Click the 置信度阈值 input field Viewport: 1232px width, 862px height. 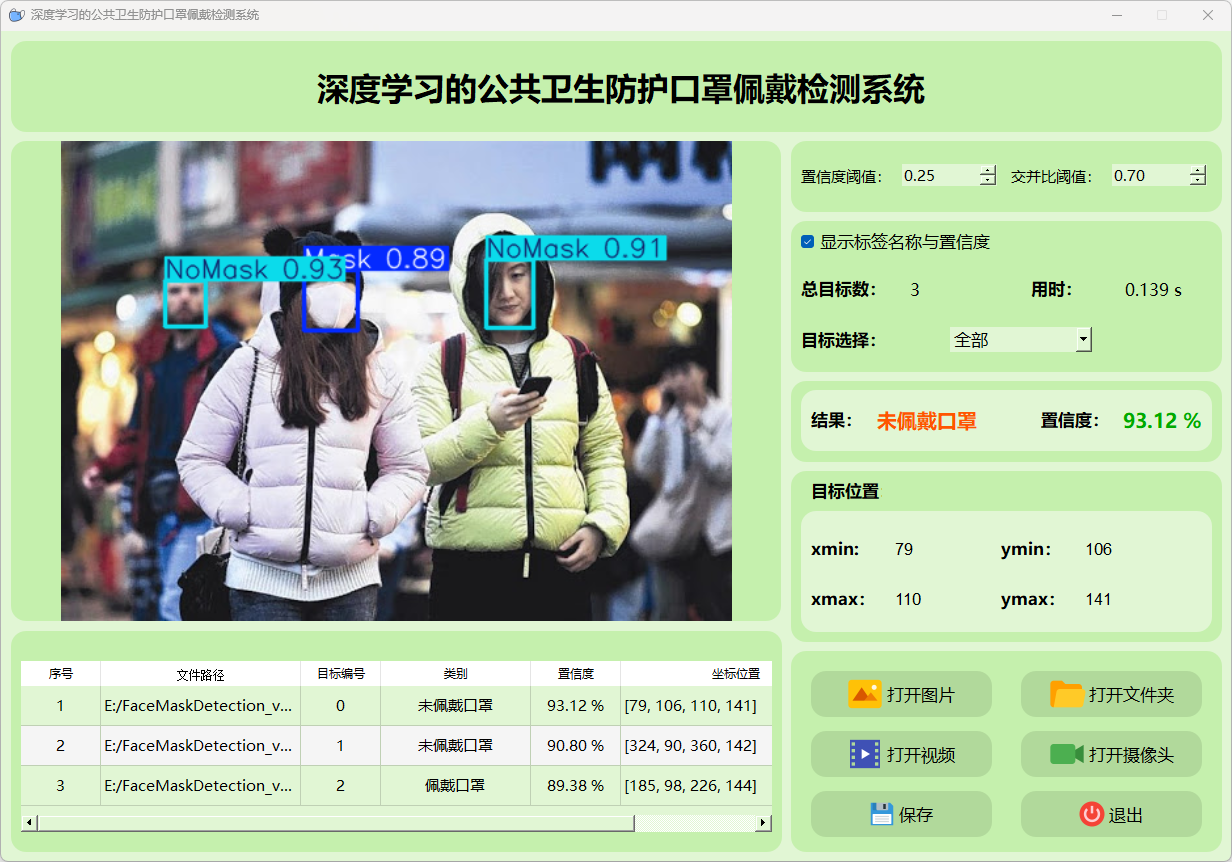[938, 176]
